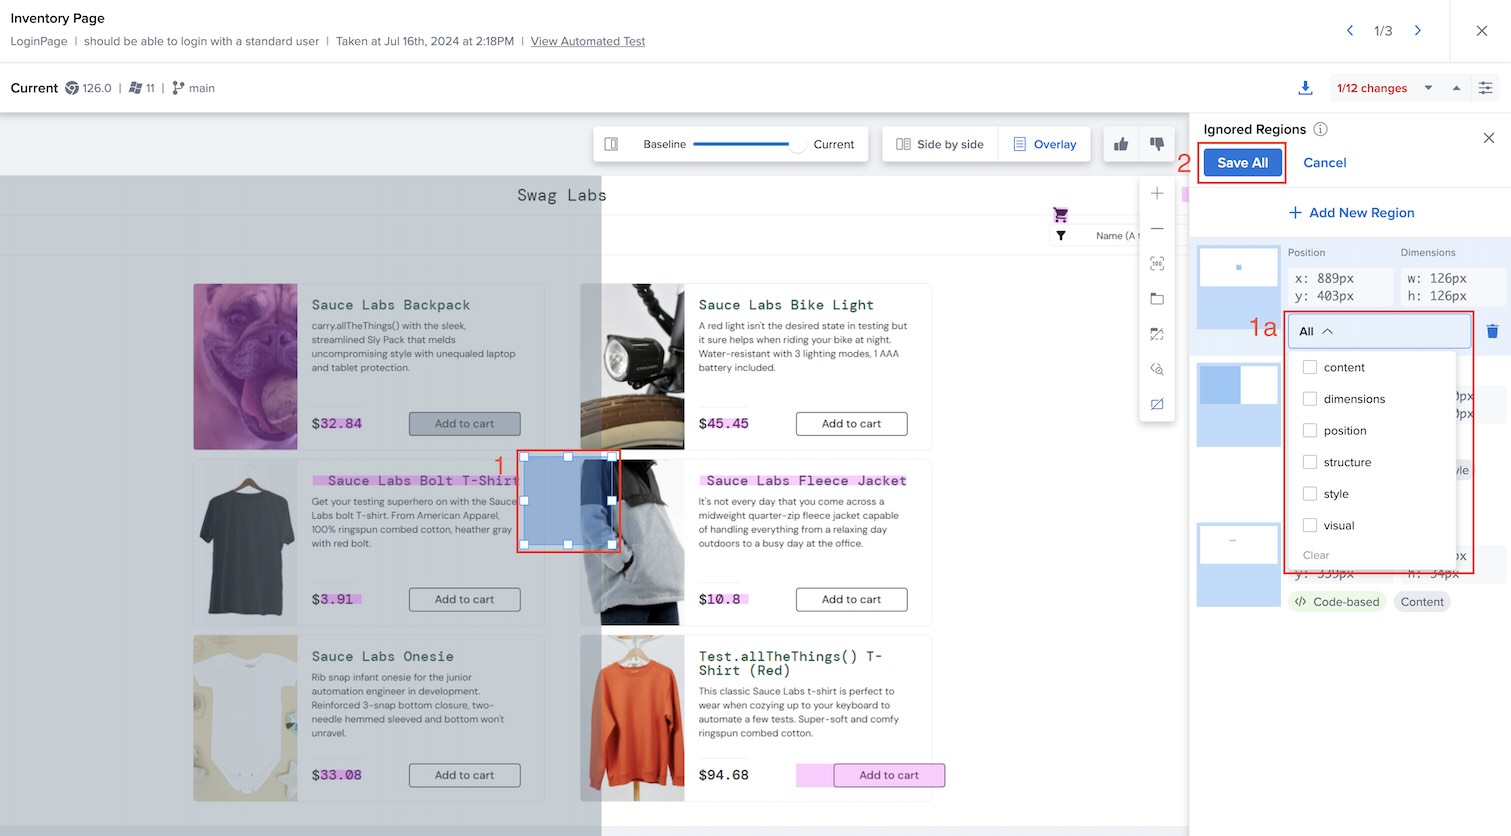The image size is (1511, 836).
Task: Enable the dimensions checkbox
Action: click(1310, 399)
